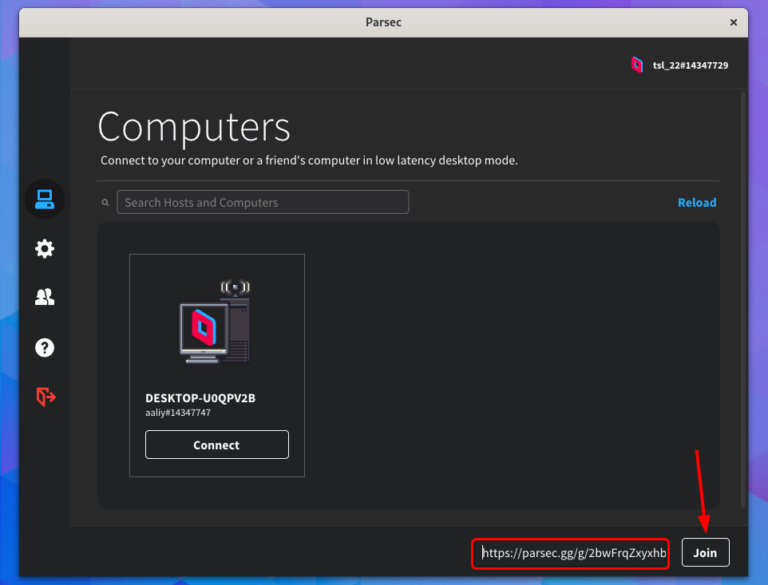Click the DESKTOP-U0QPV2B host name label
Screen dimensions: 768x585
click(200, 398)
